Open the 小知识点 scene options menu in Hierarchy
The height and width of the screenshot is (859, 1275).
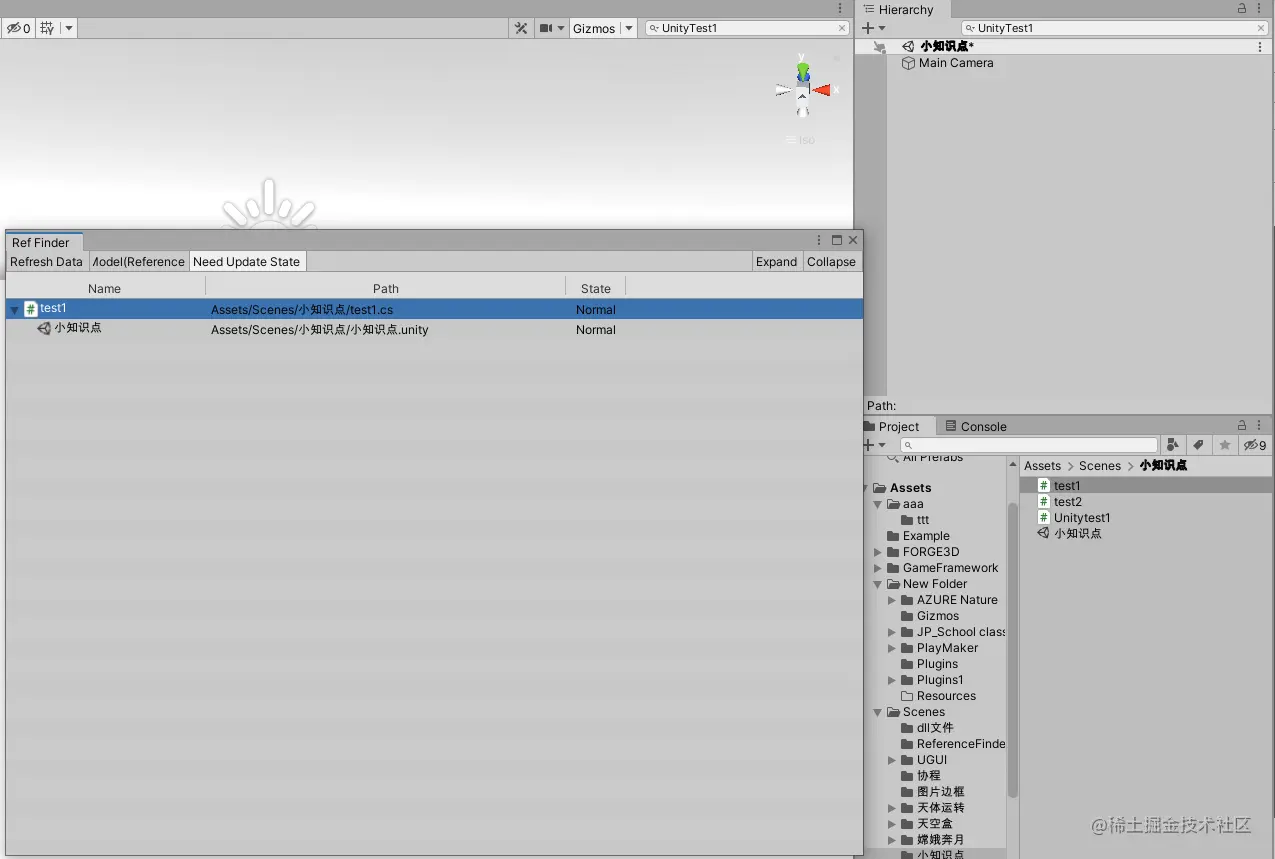tap(1260, 46)
